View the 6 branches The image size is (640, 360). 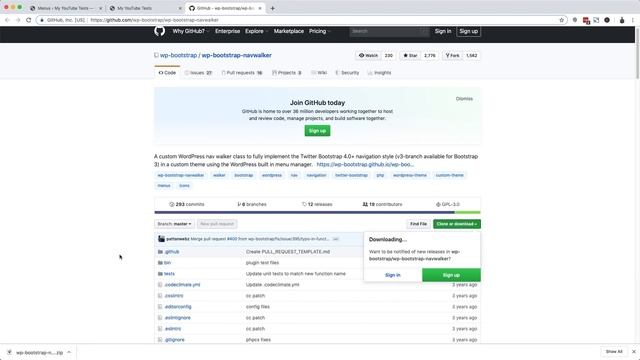point(252,204)
